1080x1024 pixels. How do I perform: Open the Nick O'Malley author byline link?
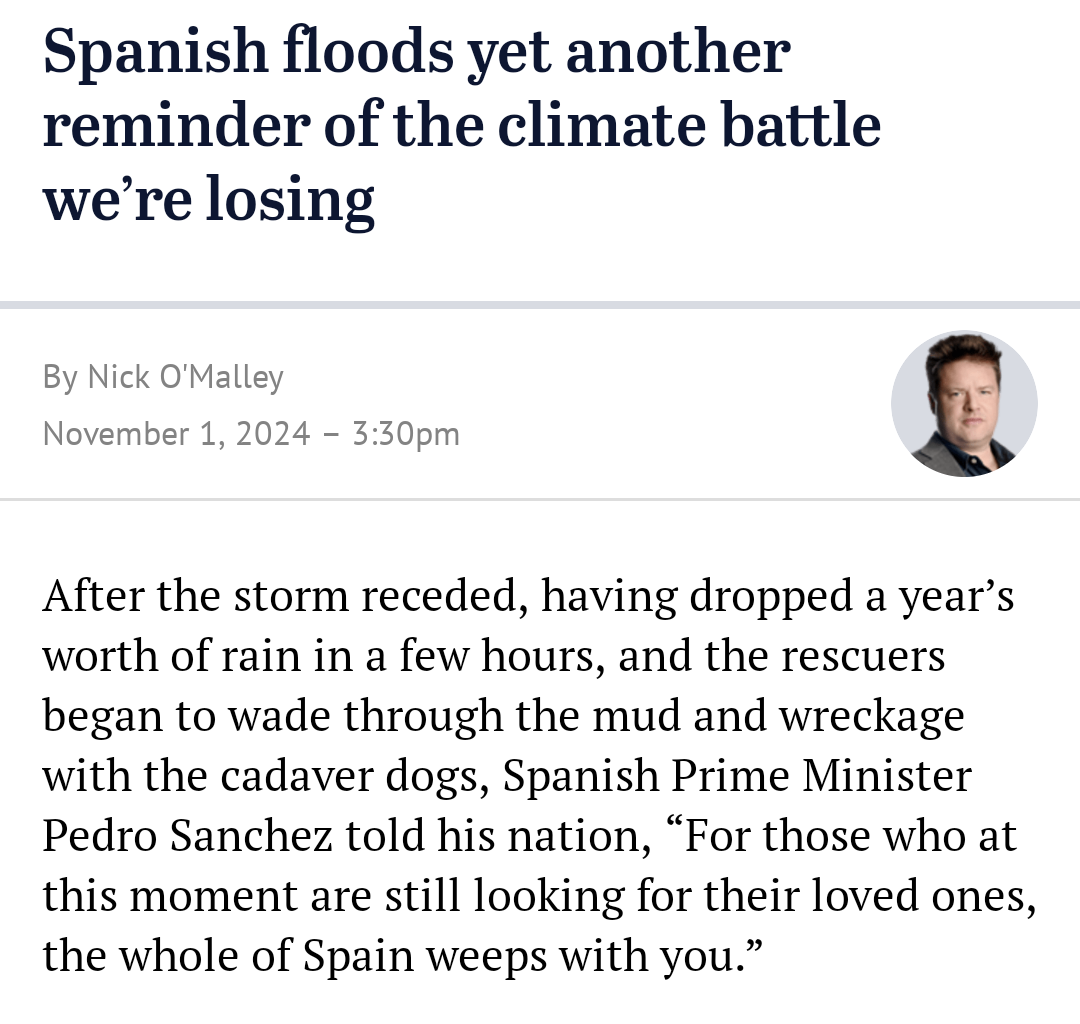tap(185, 377)
